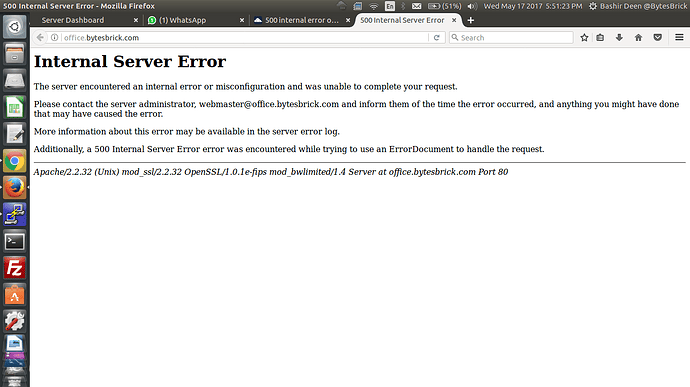Launch Google Chrome from launcher

click(x=15, y=161)
